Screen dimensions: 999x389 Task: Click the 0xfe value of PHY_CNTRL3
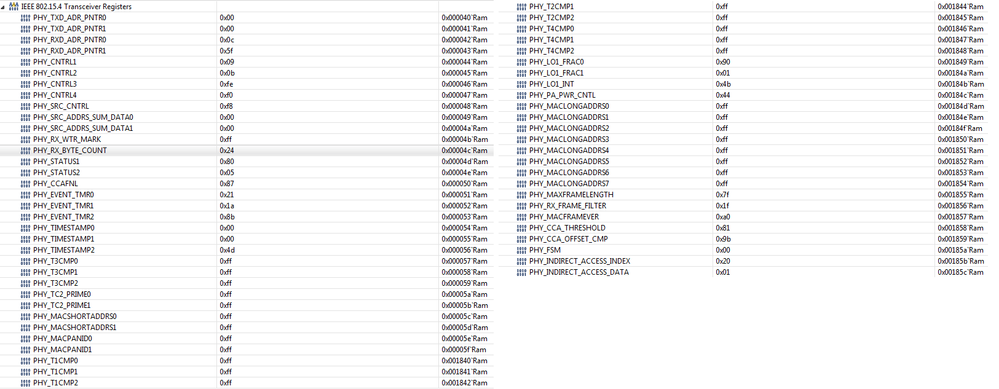click(x=227, y=84)
